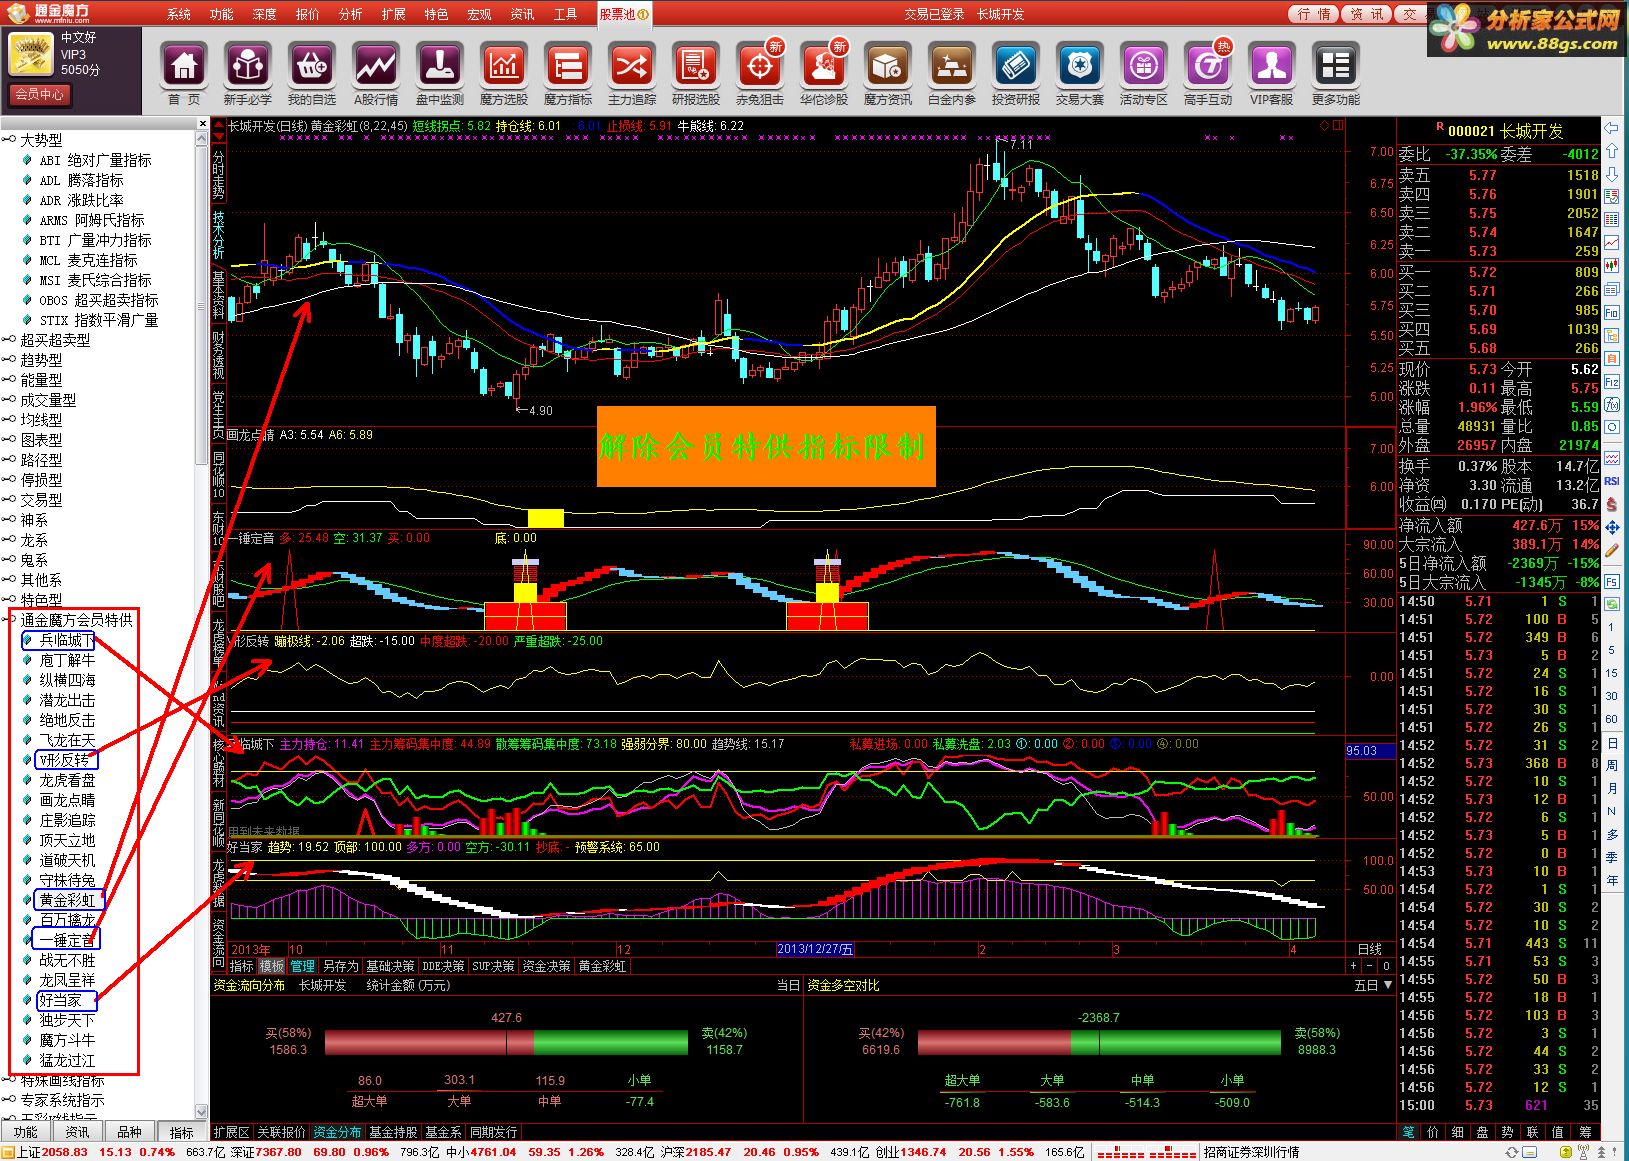1629x1161 pixels.
Task: Select the 笔 tick view tab
Action: pos(1409,1132)
